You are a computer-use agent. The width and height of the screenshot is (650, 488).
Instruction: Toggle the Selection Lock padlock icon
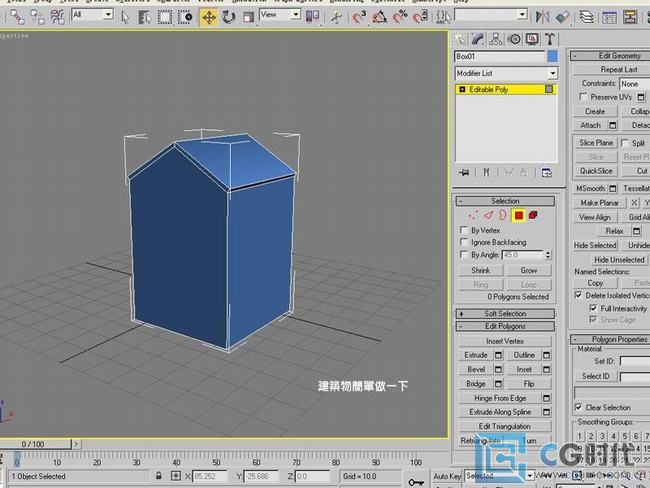(x=158, y=476)
